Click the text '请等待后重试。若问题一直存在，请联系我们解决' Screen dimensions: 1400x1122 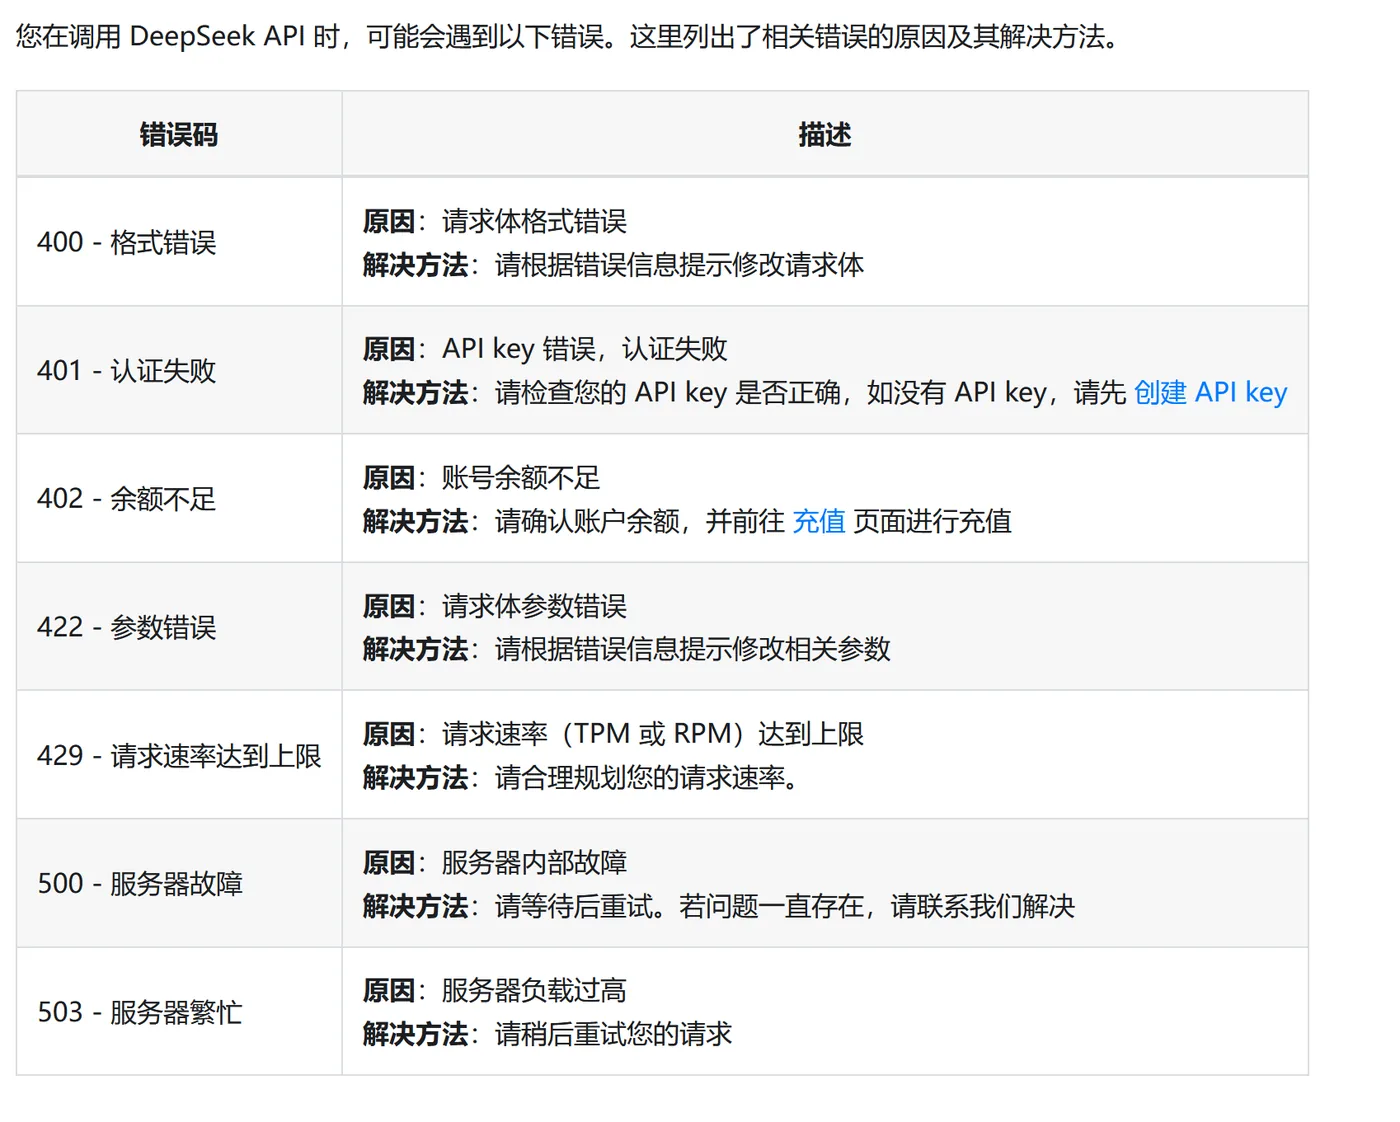tap(785, 906)
